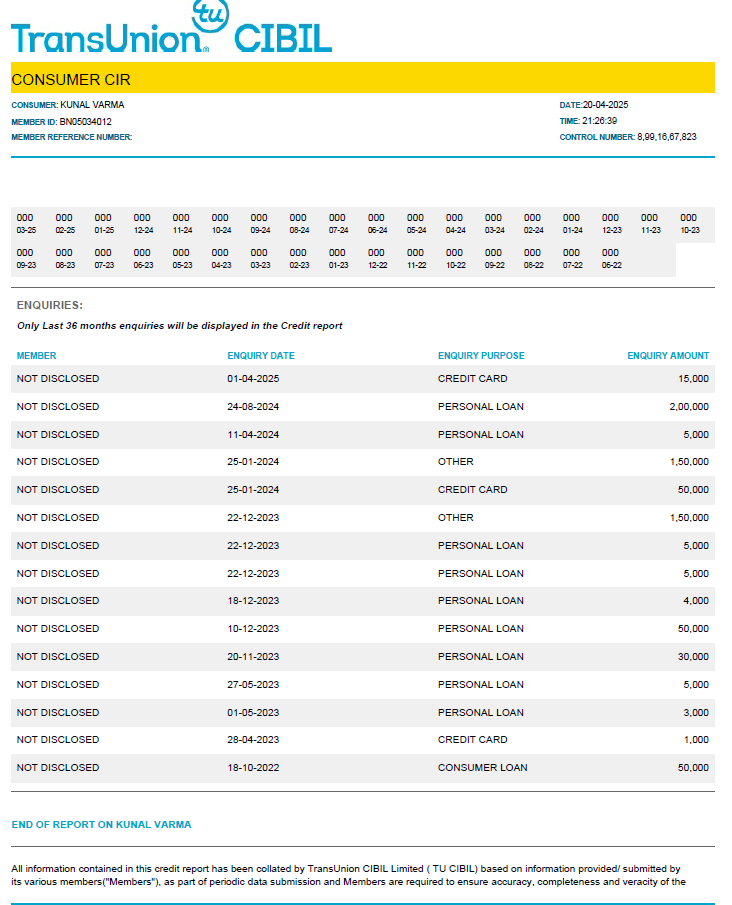This screenshot has width=732, height=905.
Task: Click the ENQUIRIES: section heading
Action: [x=50, y=305]
